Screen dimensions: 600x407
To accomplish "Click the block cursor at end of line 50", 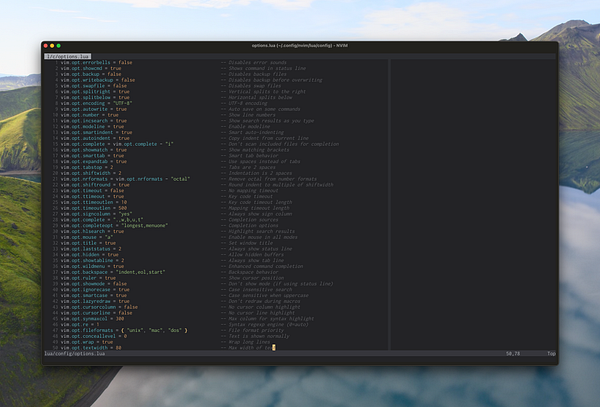I will pyautogui.click(x=274, y=347).
